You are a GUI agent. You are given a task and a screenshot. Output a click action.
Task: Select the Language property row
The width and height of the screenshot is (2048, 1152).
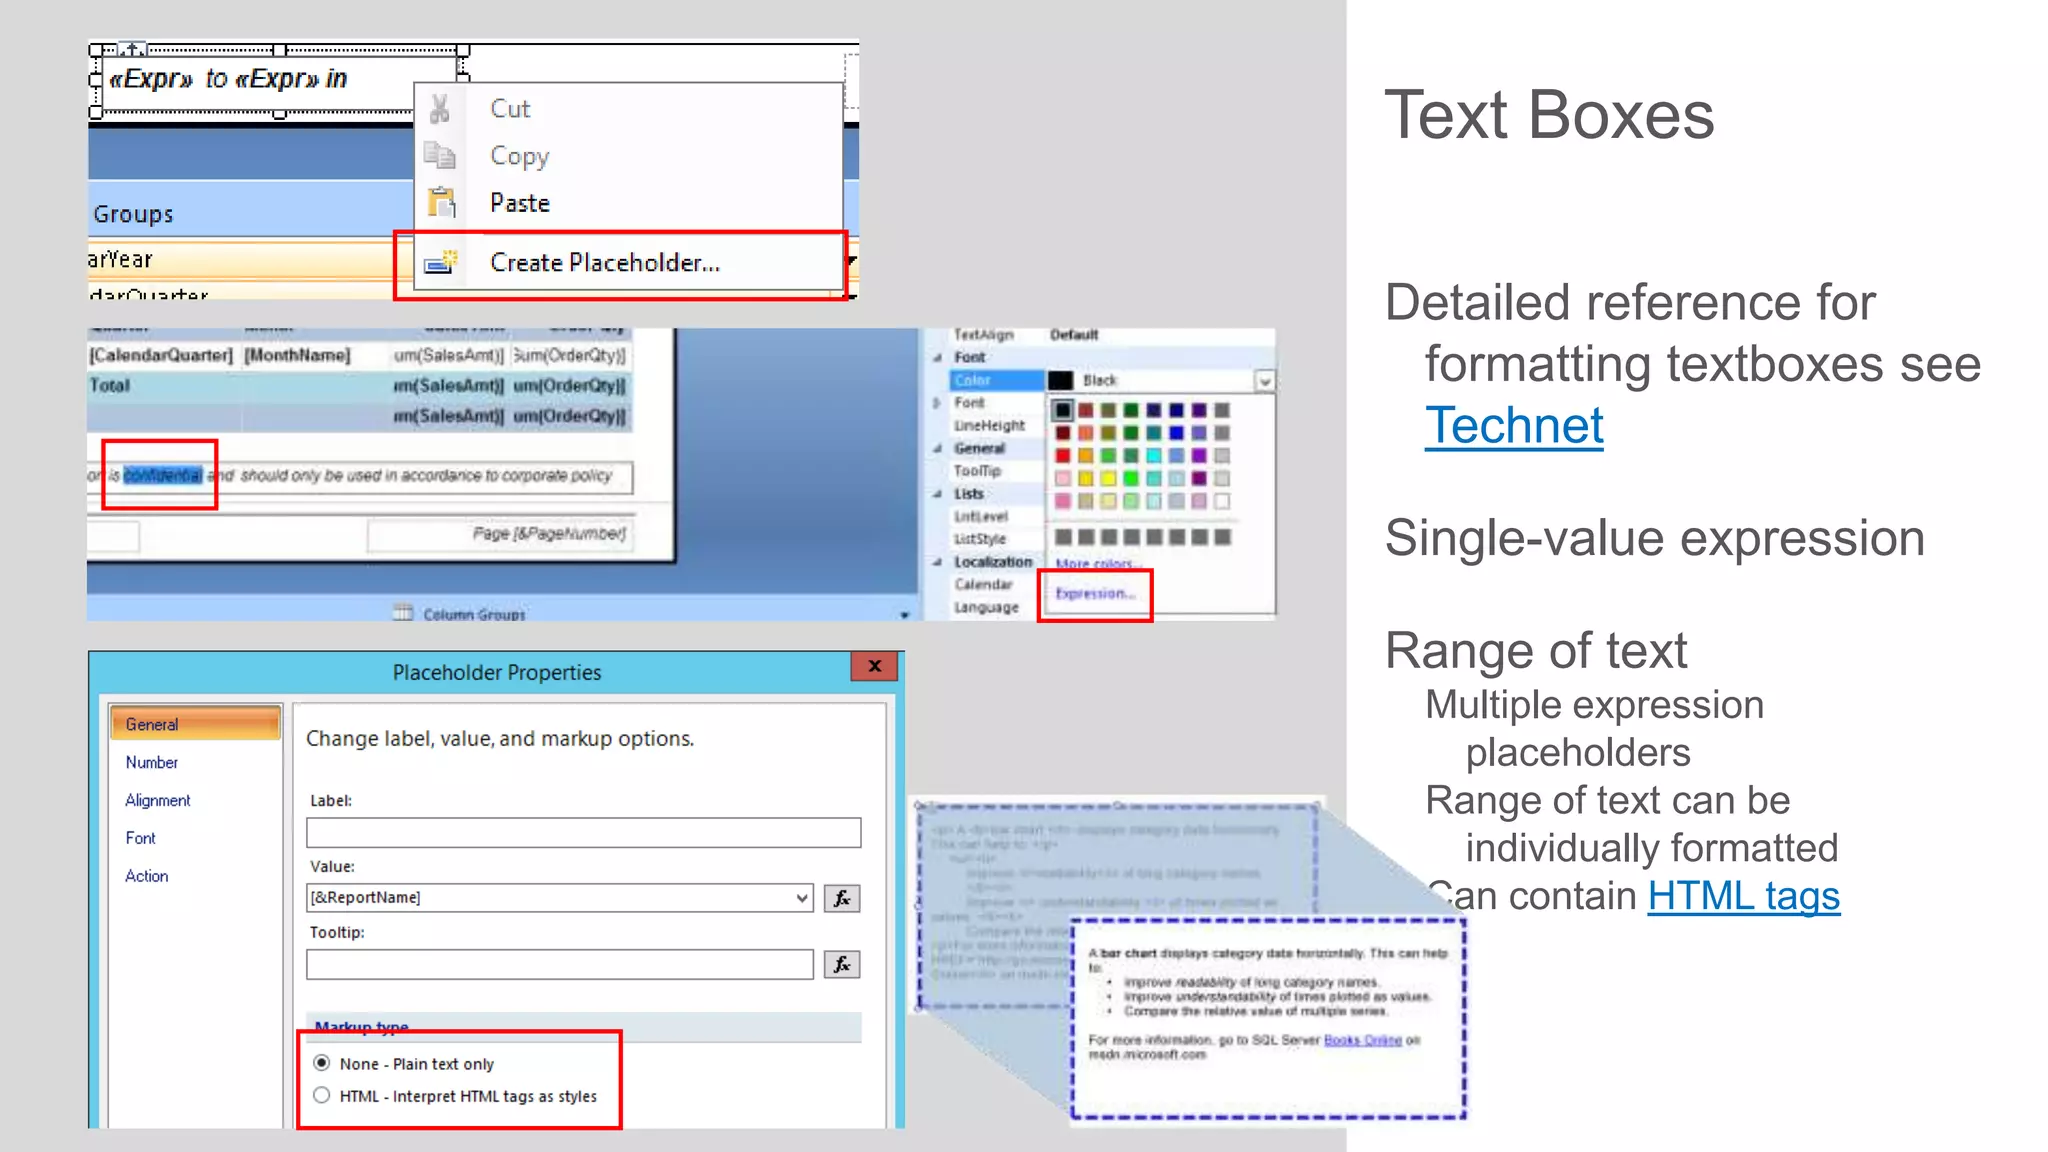click(x=996, y=608)
